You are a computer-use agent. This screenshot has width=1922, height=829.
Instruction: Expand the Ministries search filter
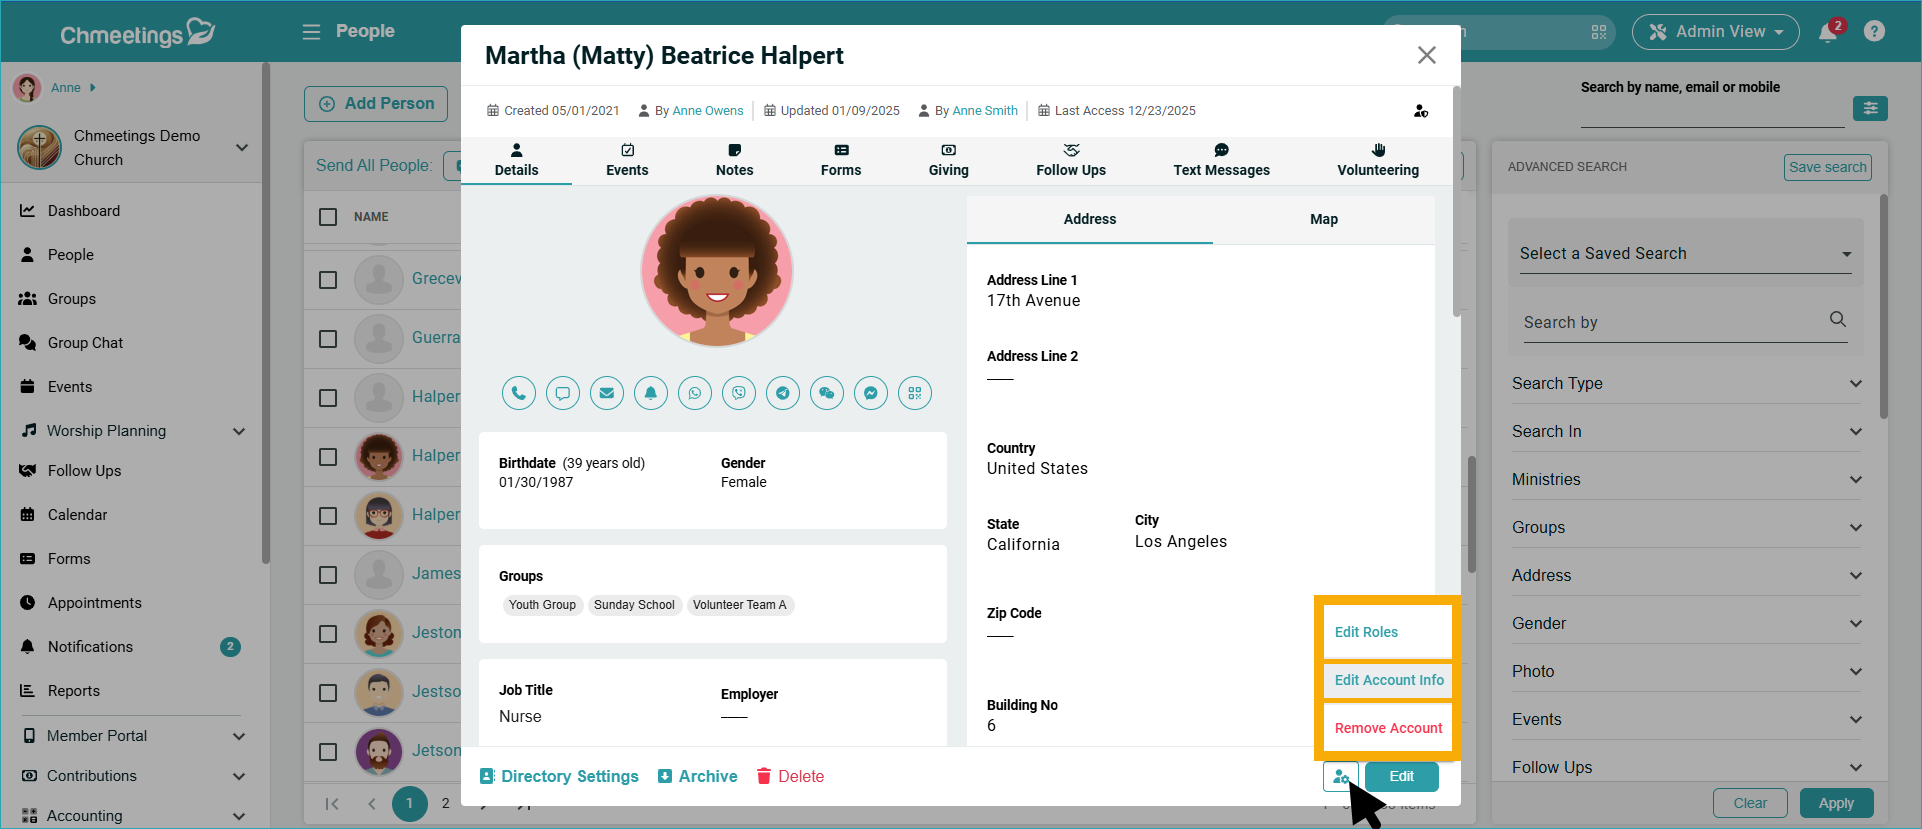point(1686,480)
